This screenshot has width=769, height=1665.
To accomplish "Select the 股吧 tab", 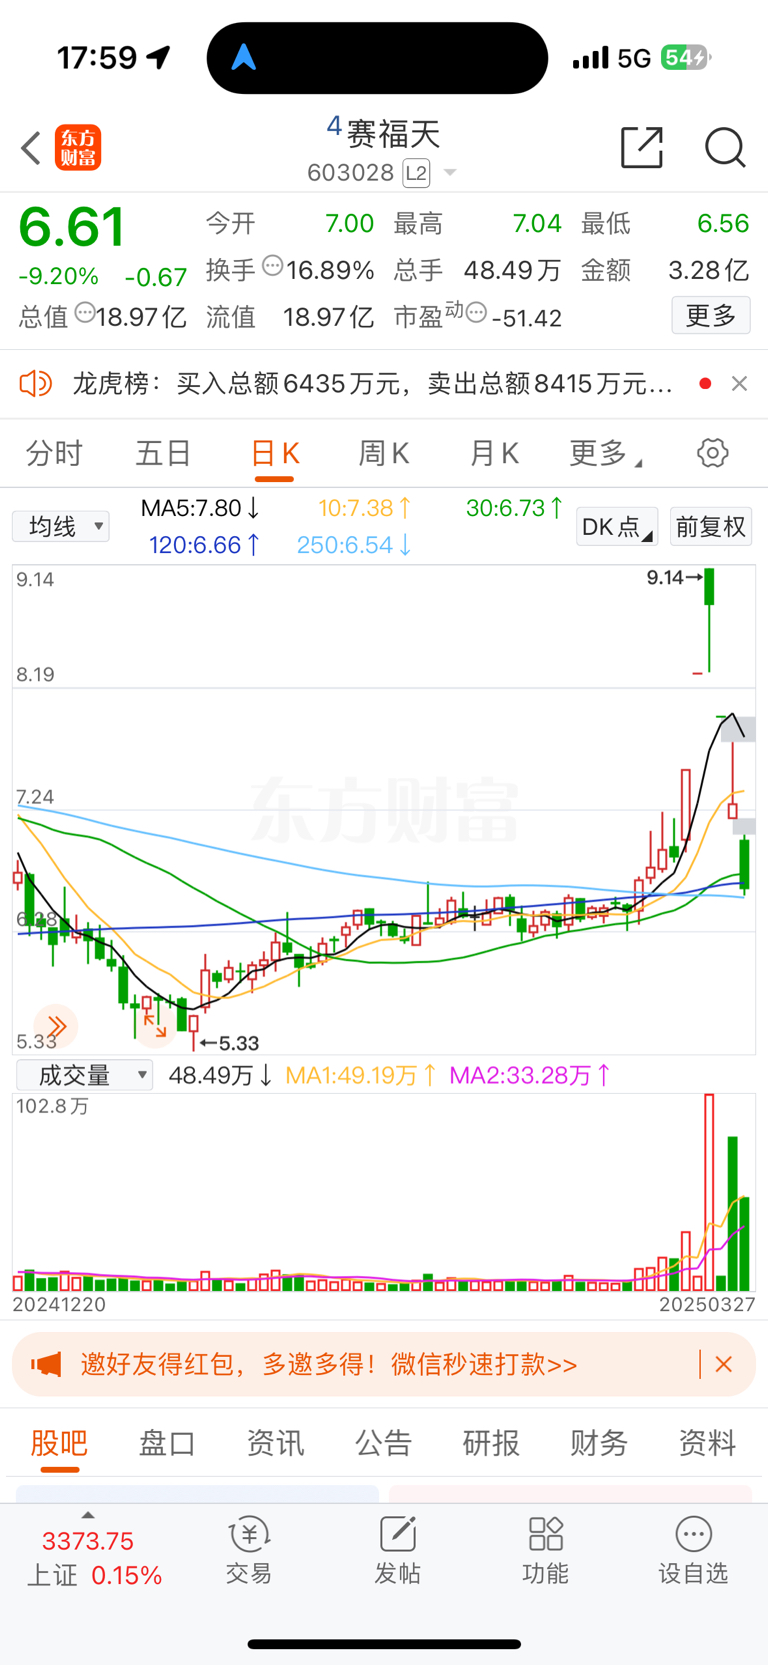I will pos(60,1443).
